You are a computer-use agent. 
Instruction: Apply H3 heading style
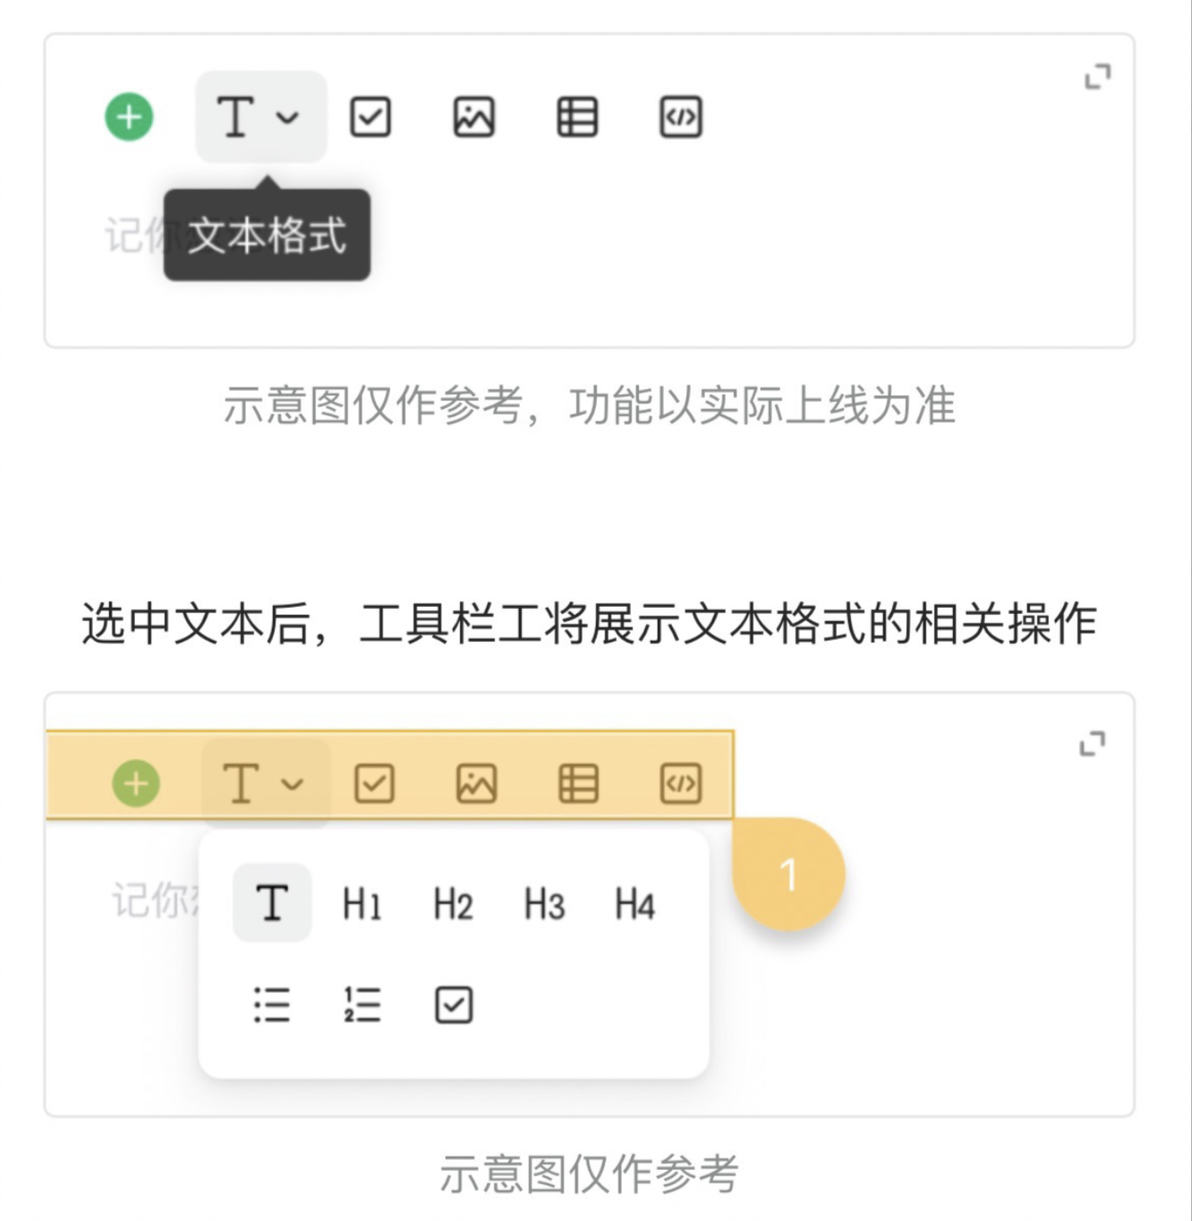tap(544, 904)
